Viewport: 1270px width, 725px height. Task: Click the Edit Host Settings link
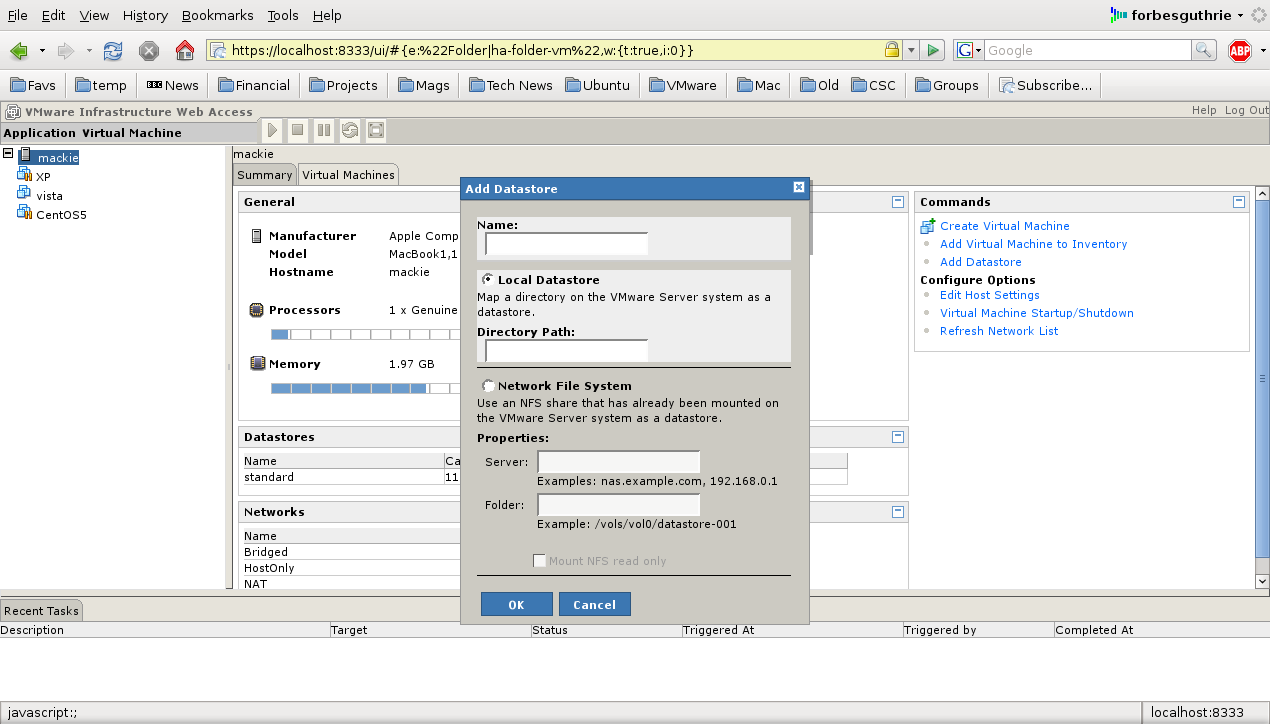tap(990, 295)
